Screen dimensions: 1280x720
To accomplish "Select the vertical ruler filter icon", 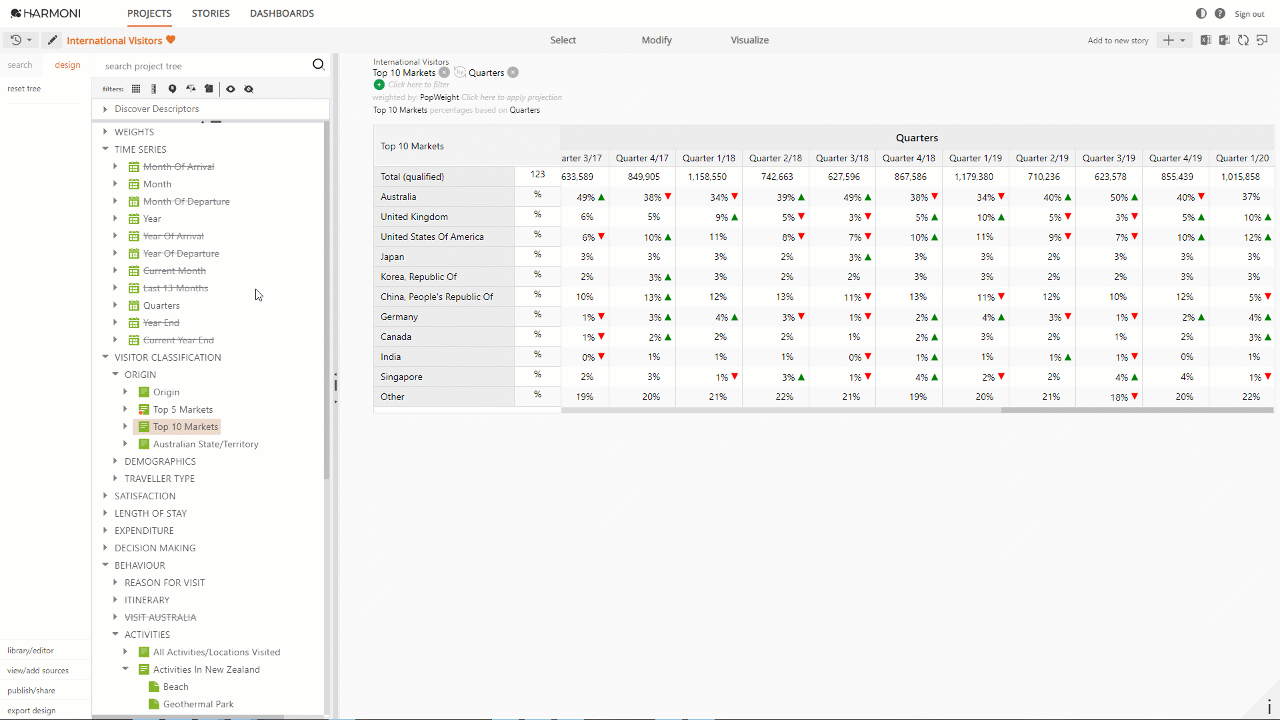I will [153, 89].
